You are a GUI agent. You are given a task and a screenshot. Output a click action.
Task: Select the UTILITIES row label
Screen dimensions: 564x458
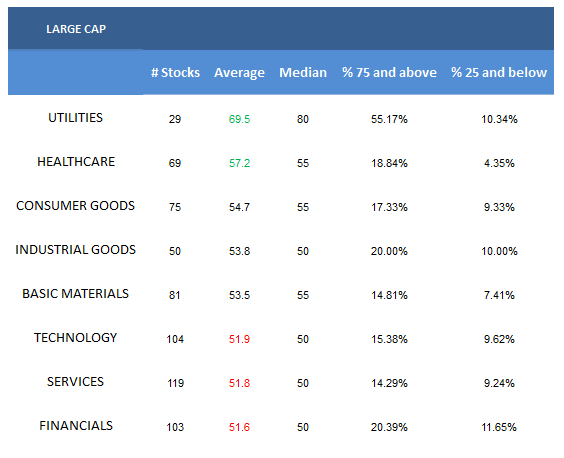pyautogui.click(x=76, y=118)
